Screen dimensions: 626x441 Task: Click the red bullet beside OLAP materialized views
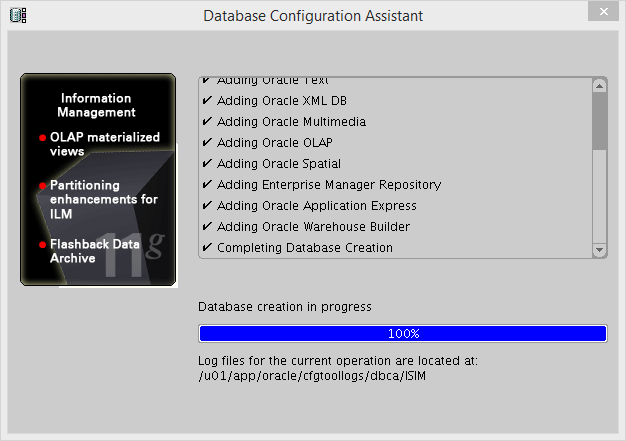click(x=42, y=138)
